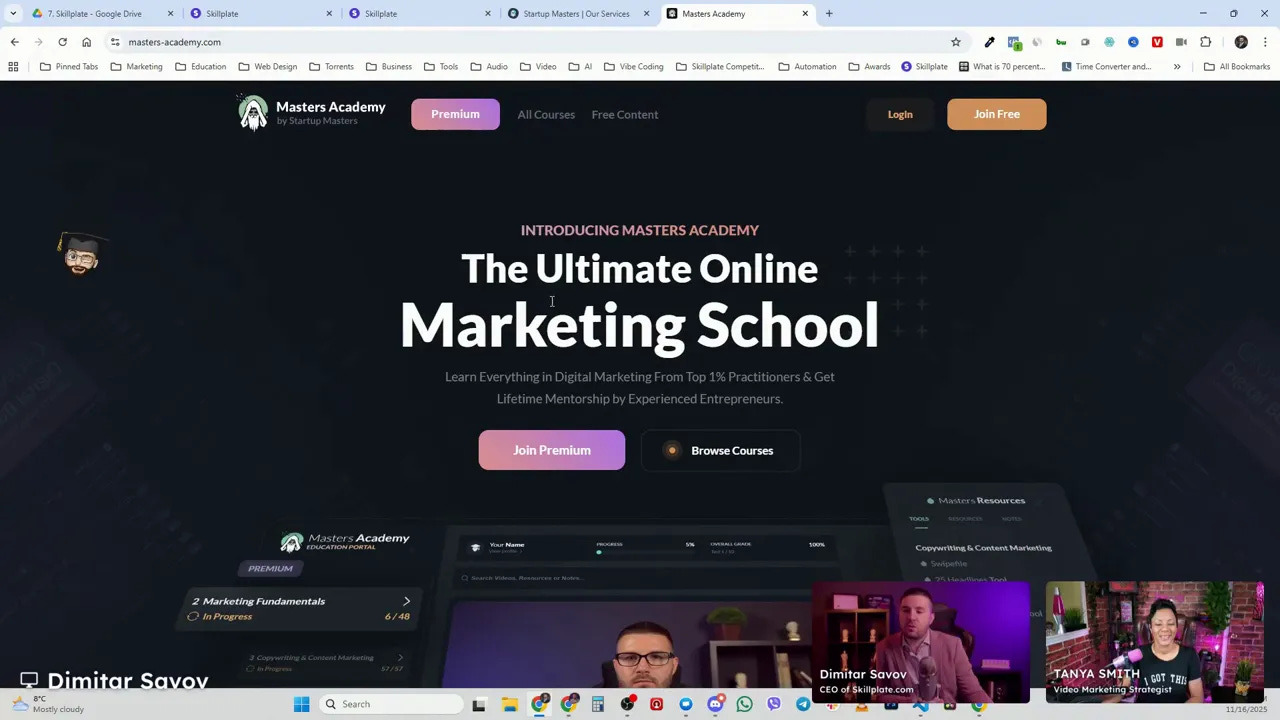Click the Login button
Screen dimensions: 1280x720
pos(900,114)
